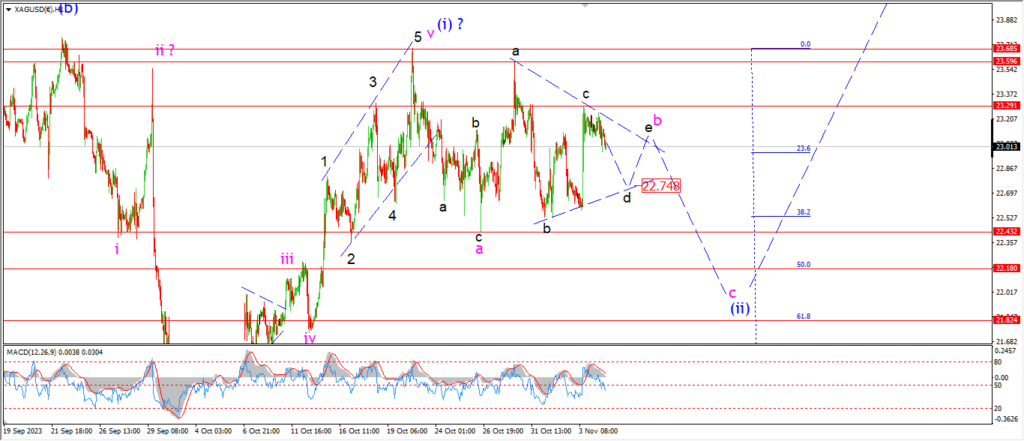Click the 23.6 Fibonacci level label
Image resolution: width=1024 pixels, height=441 pixels.
pos(804,148)
